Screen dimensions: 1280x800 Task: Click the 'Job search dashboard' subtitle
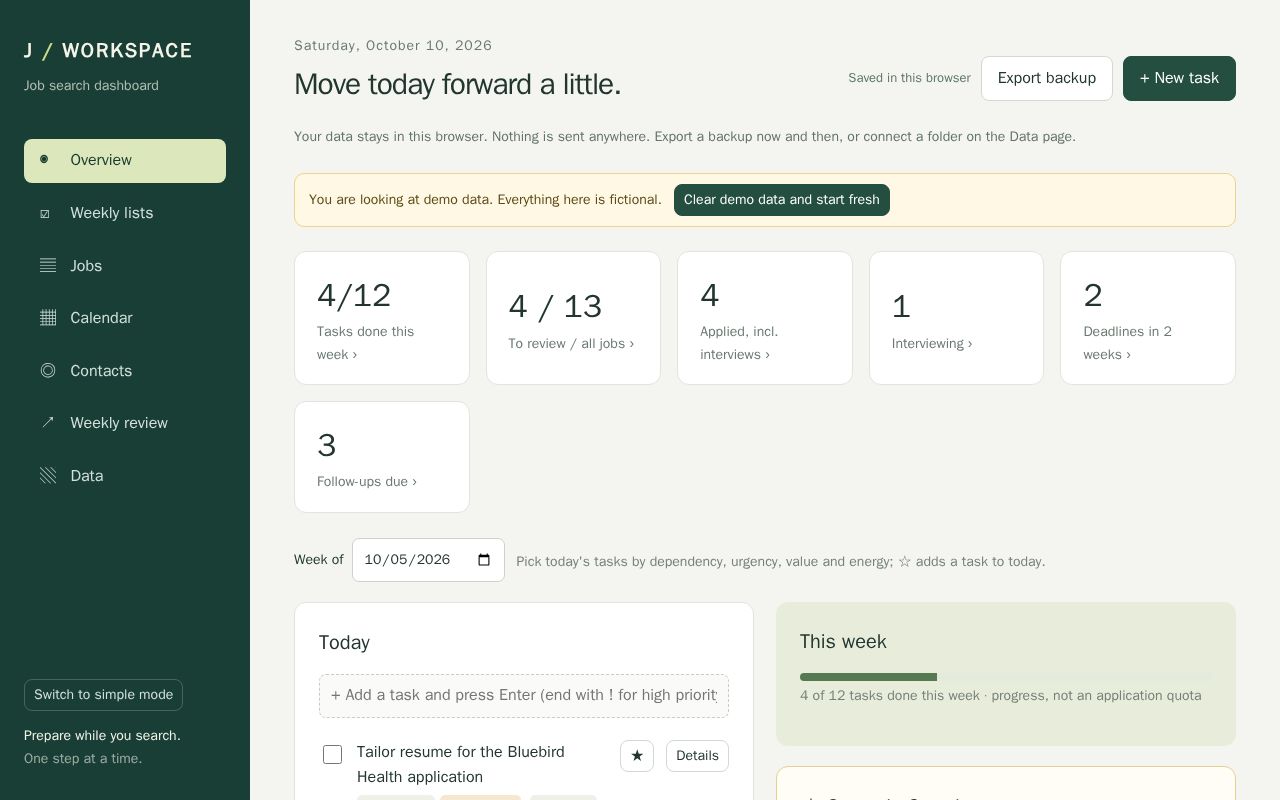coord(91,86)
